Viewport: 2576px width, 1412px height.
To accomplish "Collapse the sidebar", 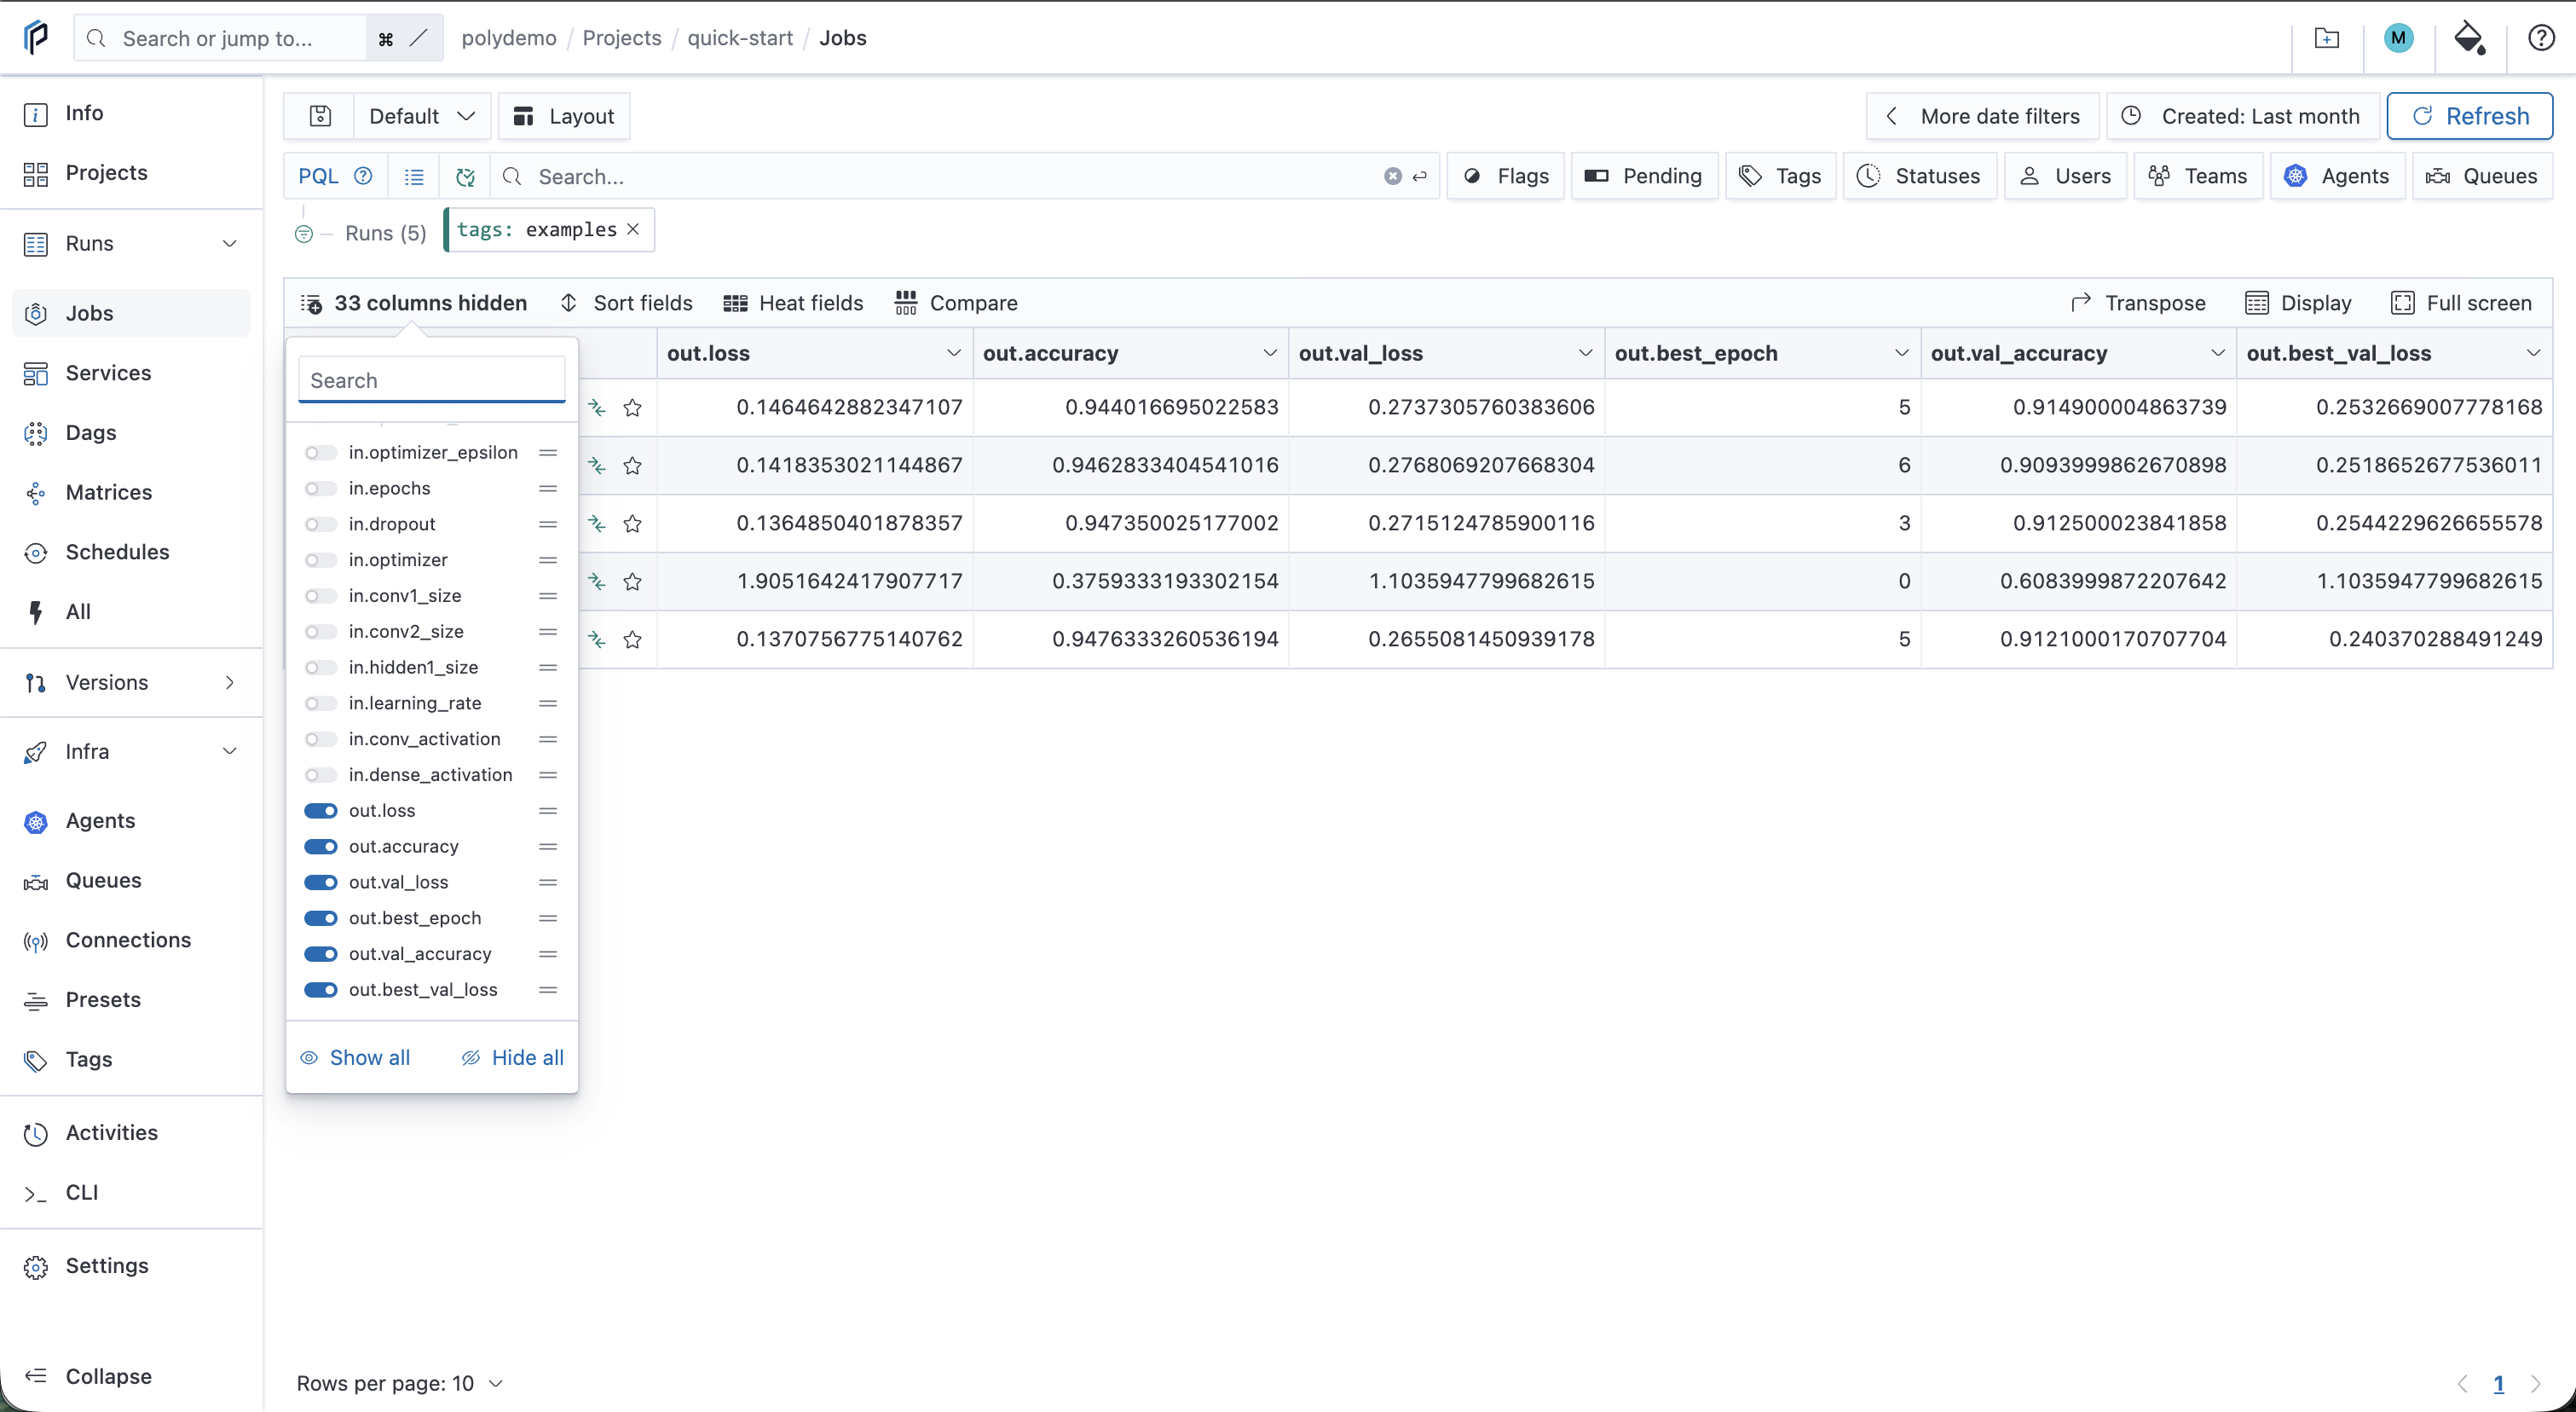I will coord(132,1377).
